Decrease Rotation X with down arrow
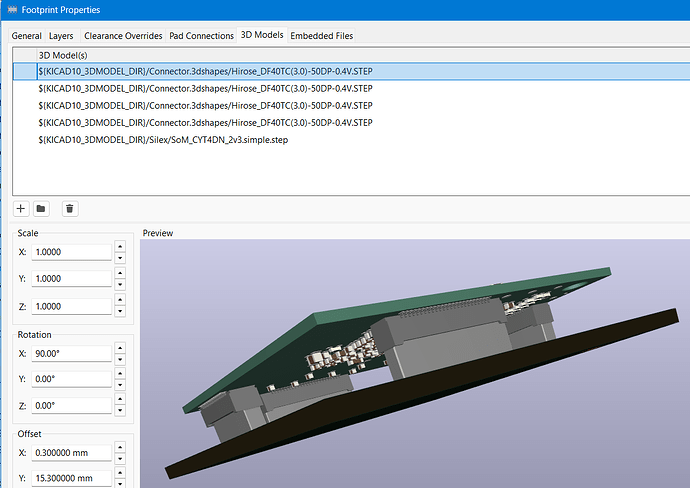 120,360
